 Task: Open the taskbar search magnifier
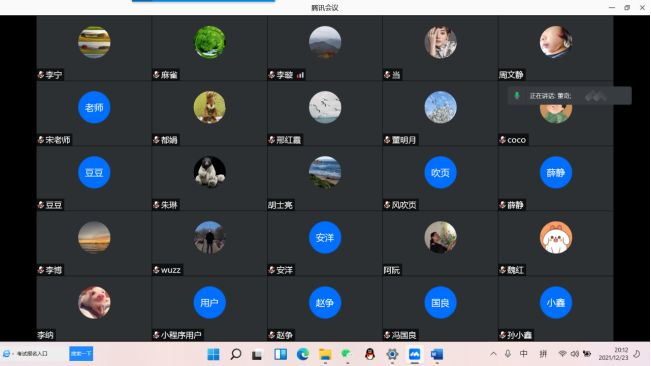[x=236, y=354]
